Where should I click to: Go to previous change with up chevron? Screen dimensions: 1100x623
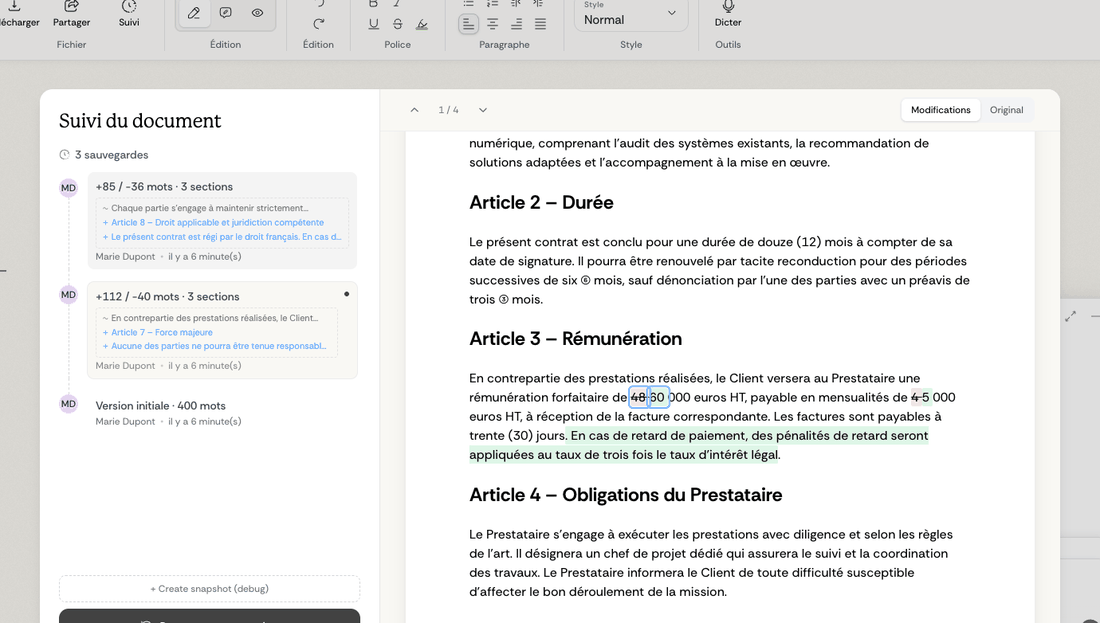pyautogui.click(x=415, y=110)
